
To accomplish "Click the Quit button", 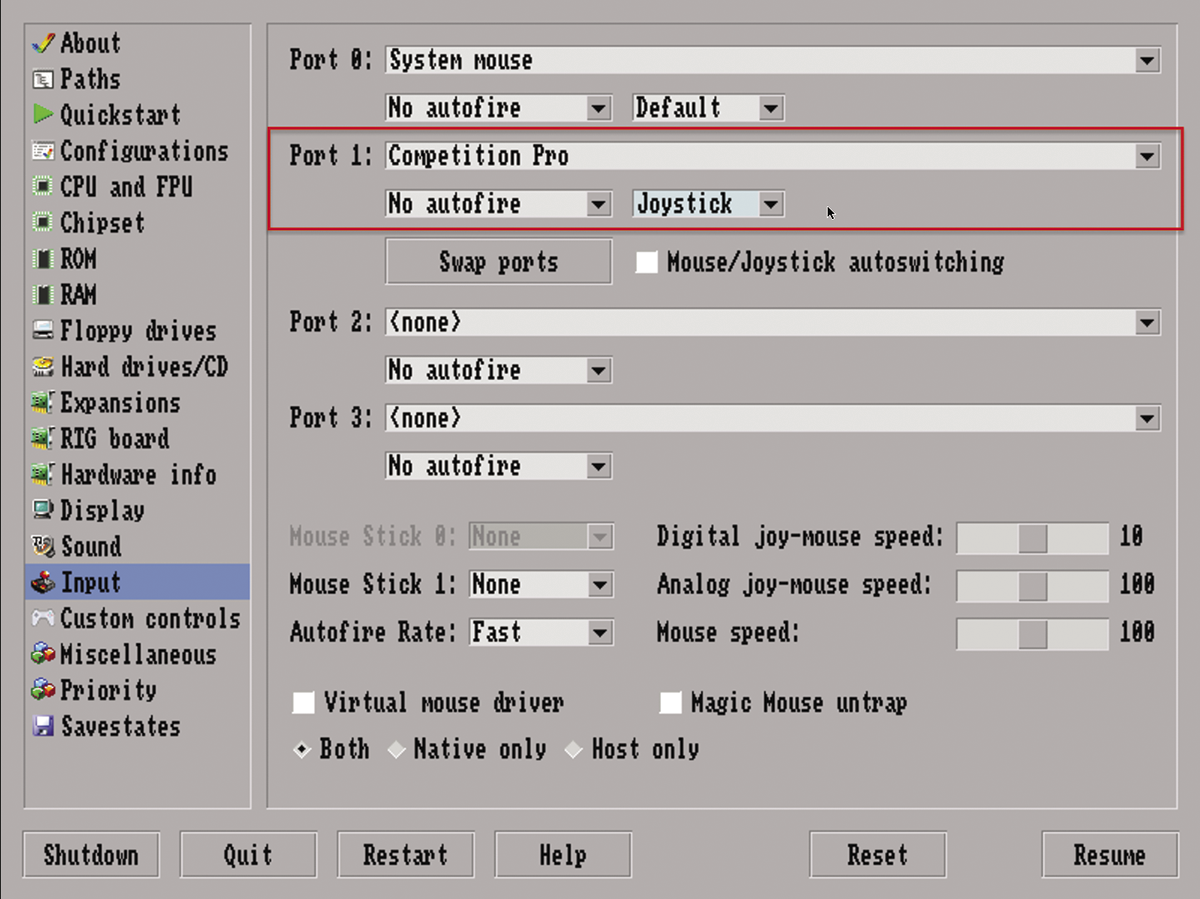I will pos(248,856).
